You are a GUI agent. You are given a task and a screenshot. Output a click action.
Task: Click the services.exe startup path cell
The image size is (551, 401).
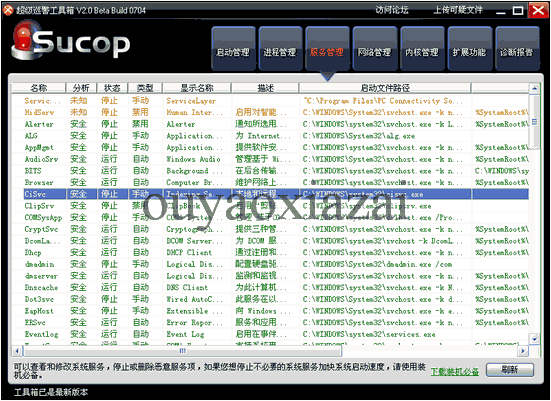tap(369, 334)
